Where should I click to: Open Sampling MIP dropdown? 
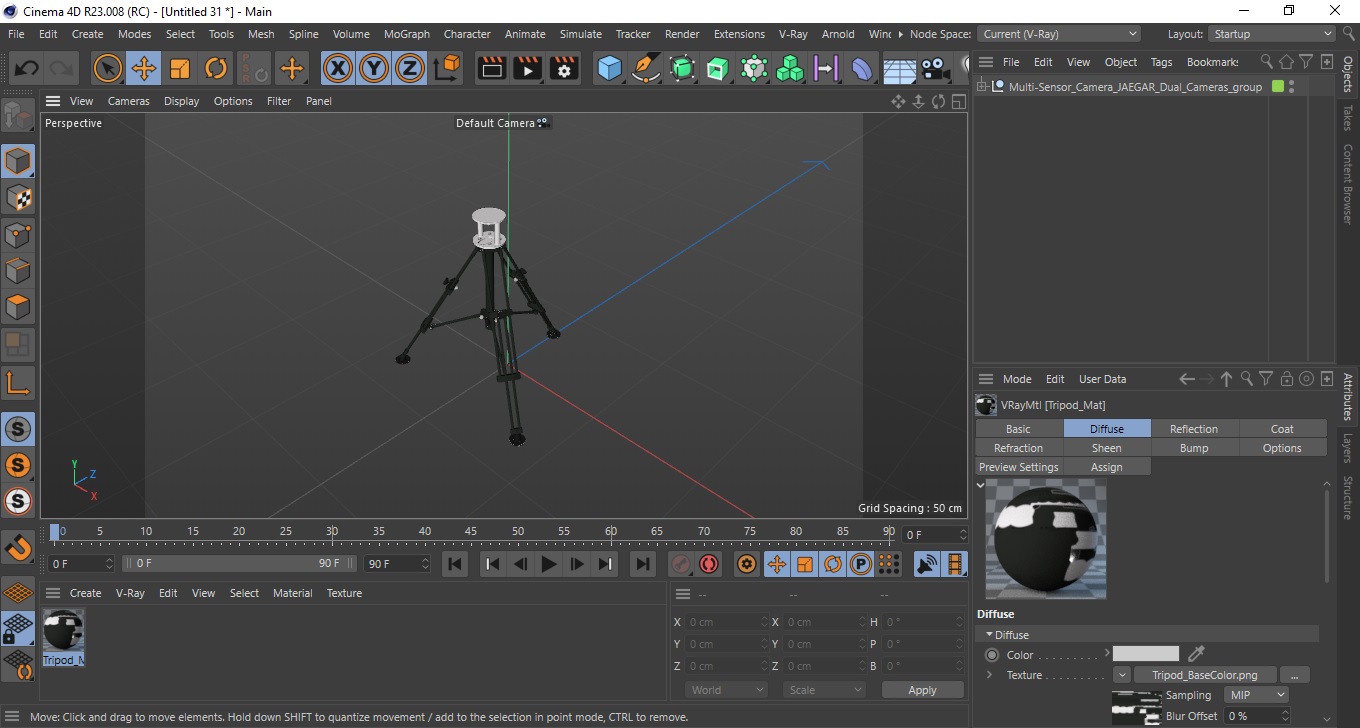point(1257,695)
